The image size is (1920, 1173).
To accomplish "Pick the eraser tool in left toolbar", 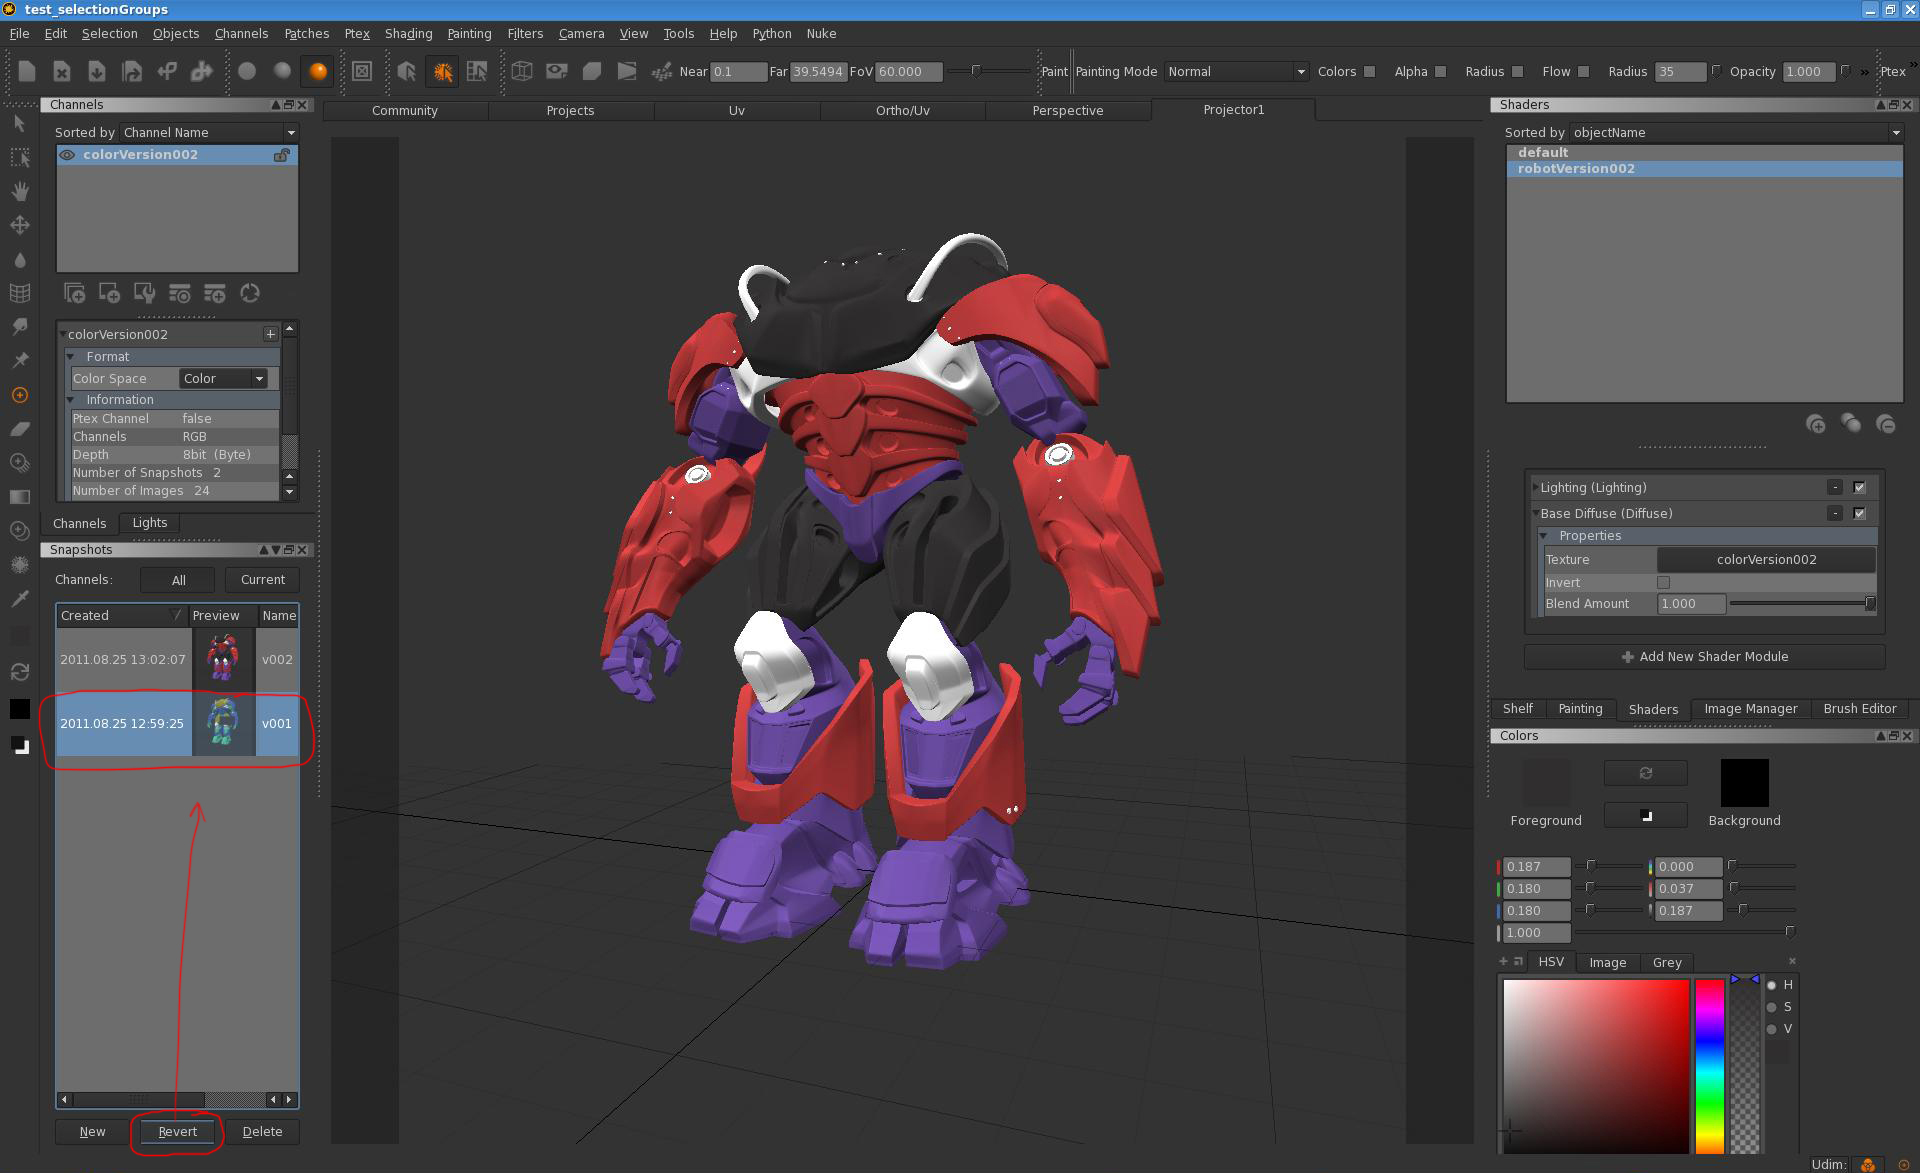I will [x=20, y=429].
